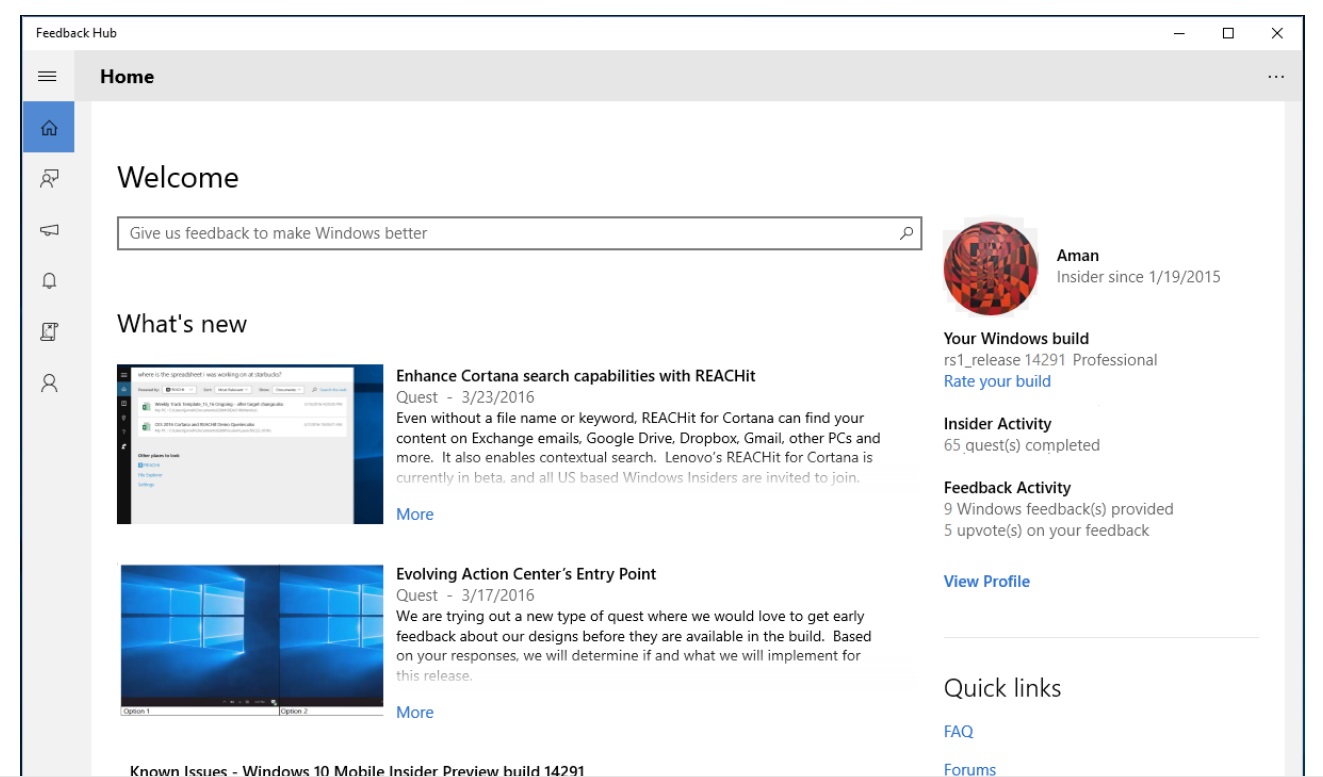The image size is (1323, 777).
Task: Click More under Evolving Action Center quest
Action: coord(415,712)
